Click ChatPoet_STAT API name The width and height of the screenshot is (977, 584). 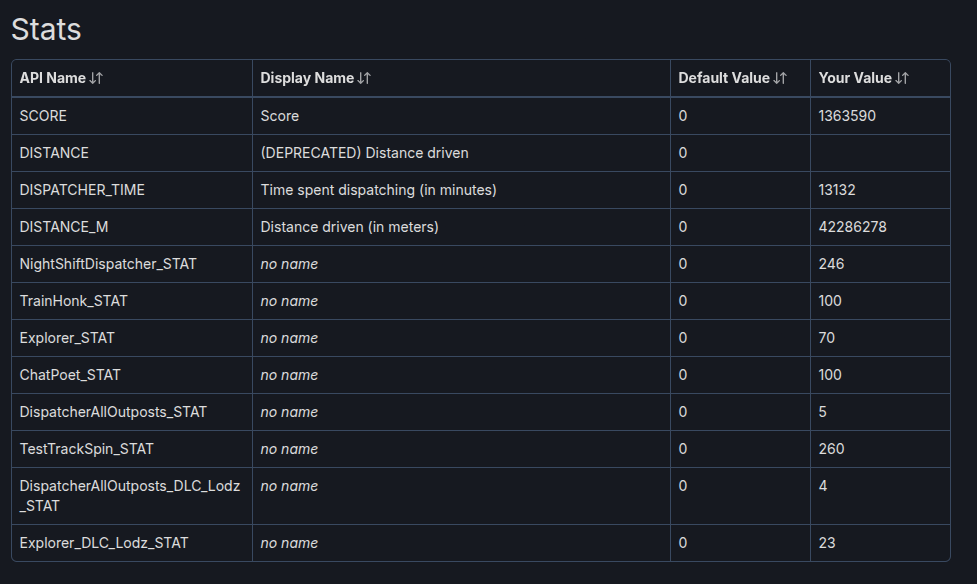[x=70, y=375]
